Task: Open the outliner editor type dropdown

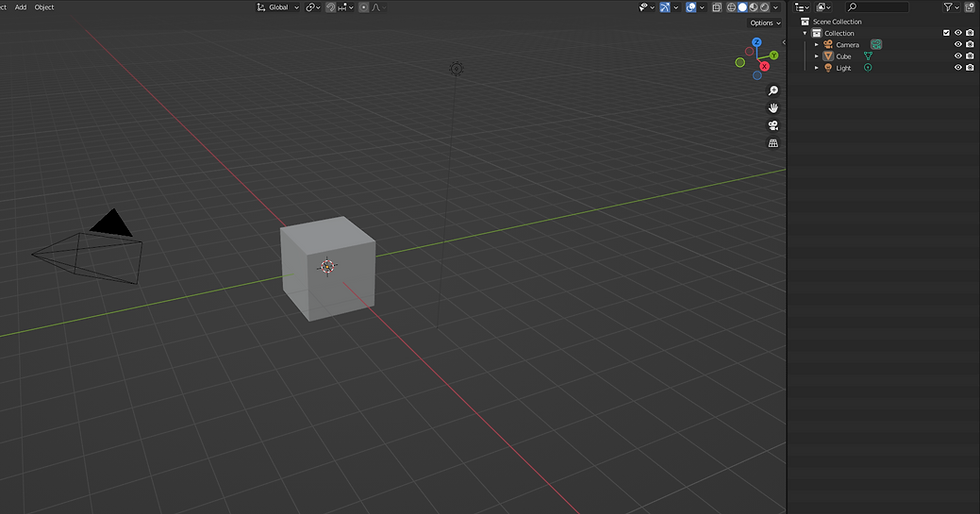Action: pos(802,8)
